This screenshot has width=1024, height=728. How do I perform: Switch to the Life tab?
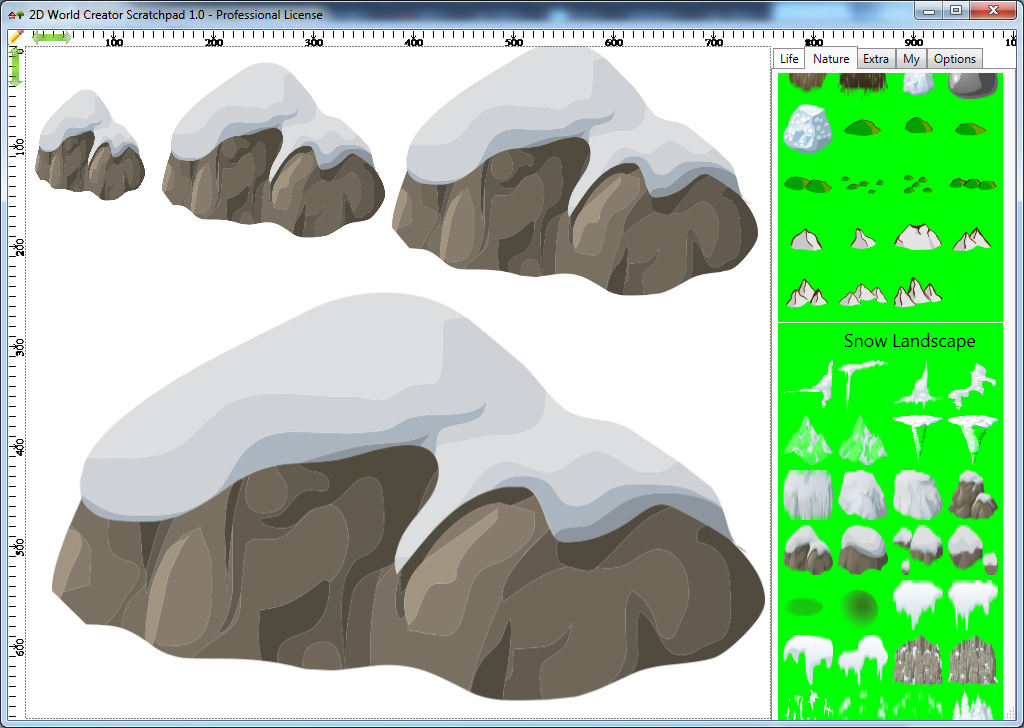[x=789, y=59]
